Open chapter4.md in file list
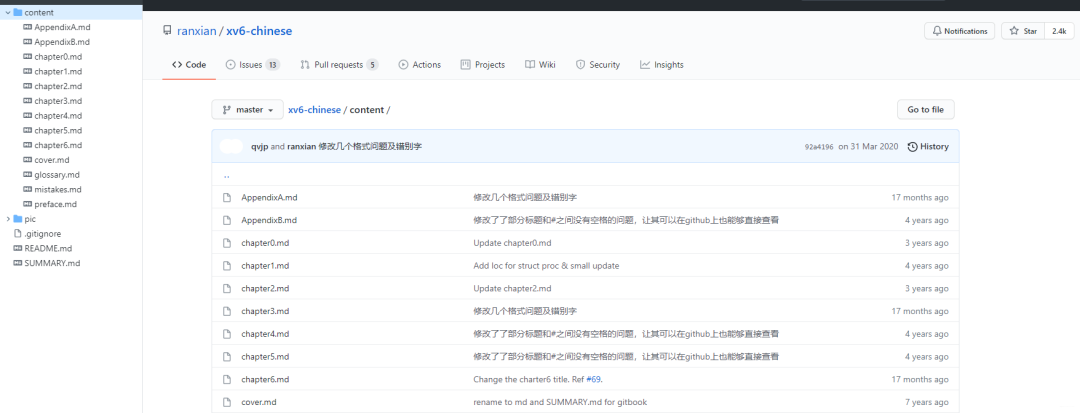This screenshot has width=1080, height=413. (265, 334)
